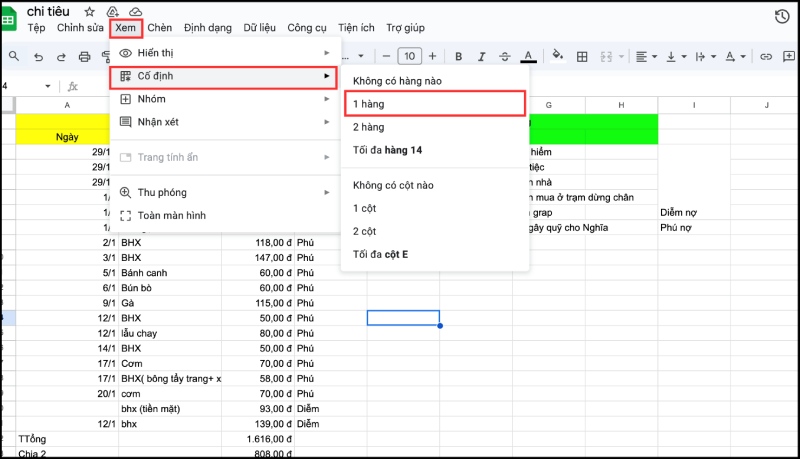
Task: Print the spreadsheet
Action: (84, 57)
